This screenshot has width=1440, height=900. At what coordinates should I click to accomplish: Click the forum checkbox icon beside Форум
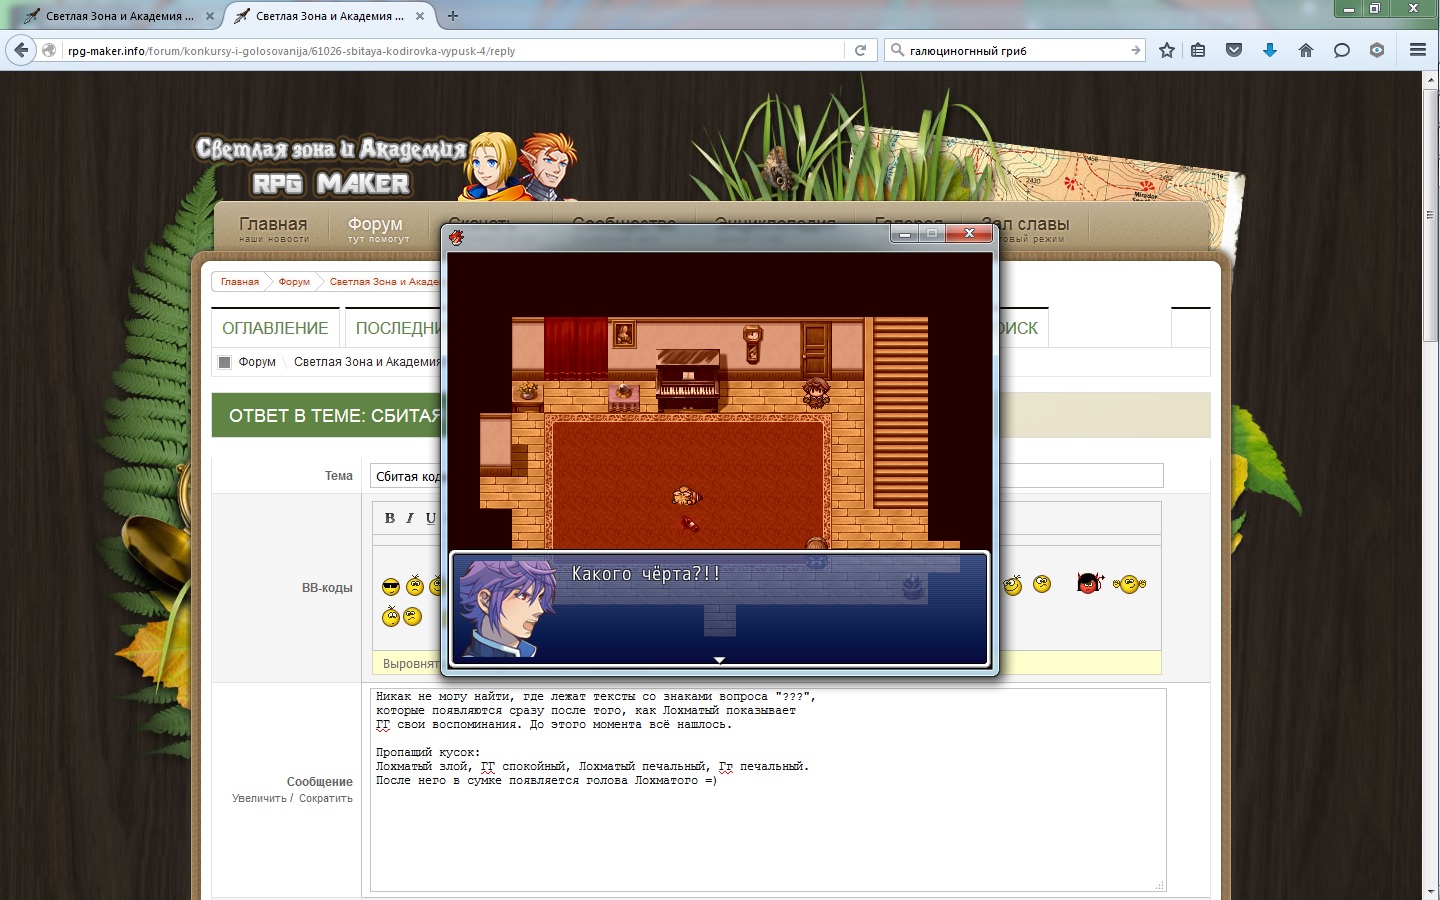(225, 362)
